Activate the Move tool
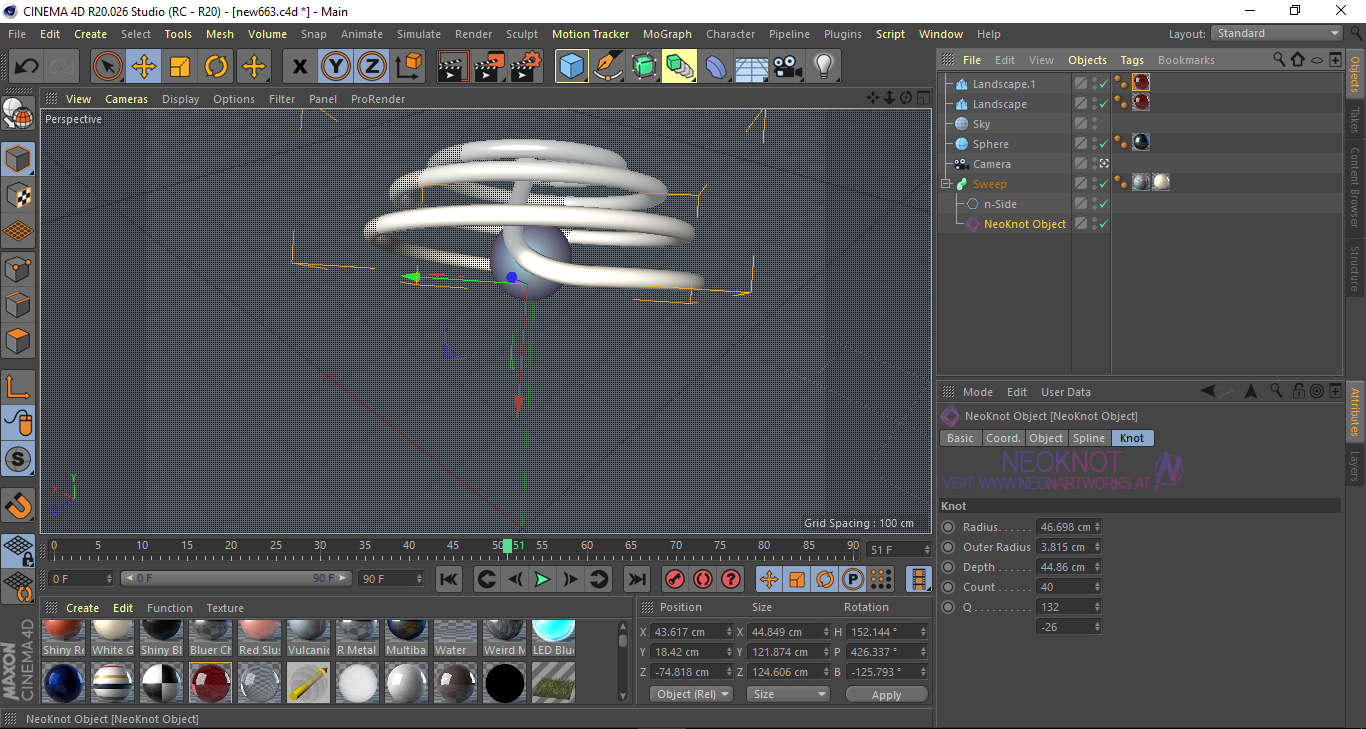The height and width of the screenshot is (729, 1366). tap(144, 67)
